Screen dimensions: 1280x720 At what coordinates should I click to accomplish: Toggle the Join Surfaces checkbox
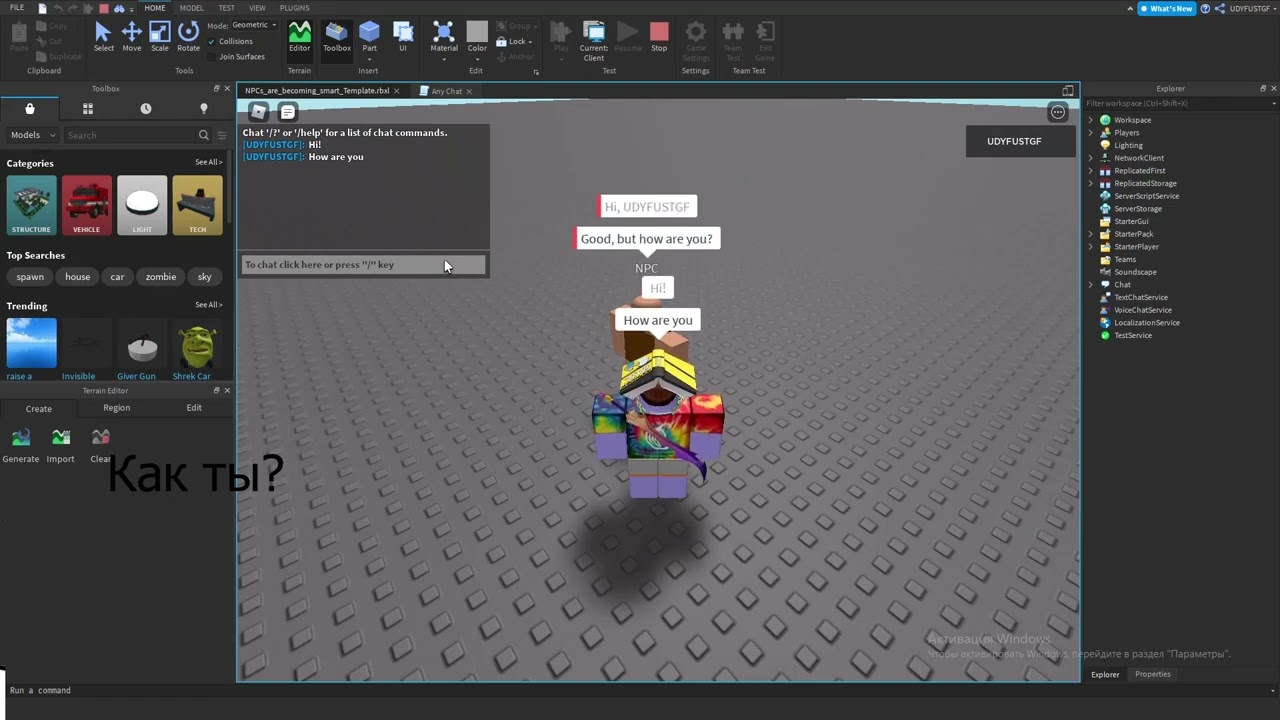pyautogui.click(x=212, y=57)
